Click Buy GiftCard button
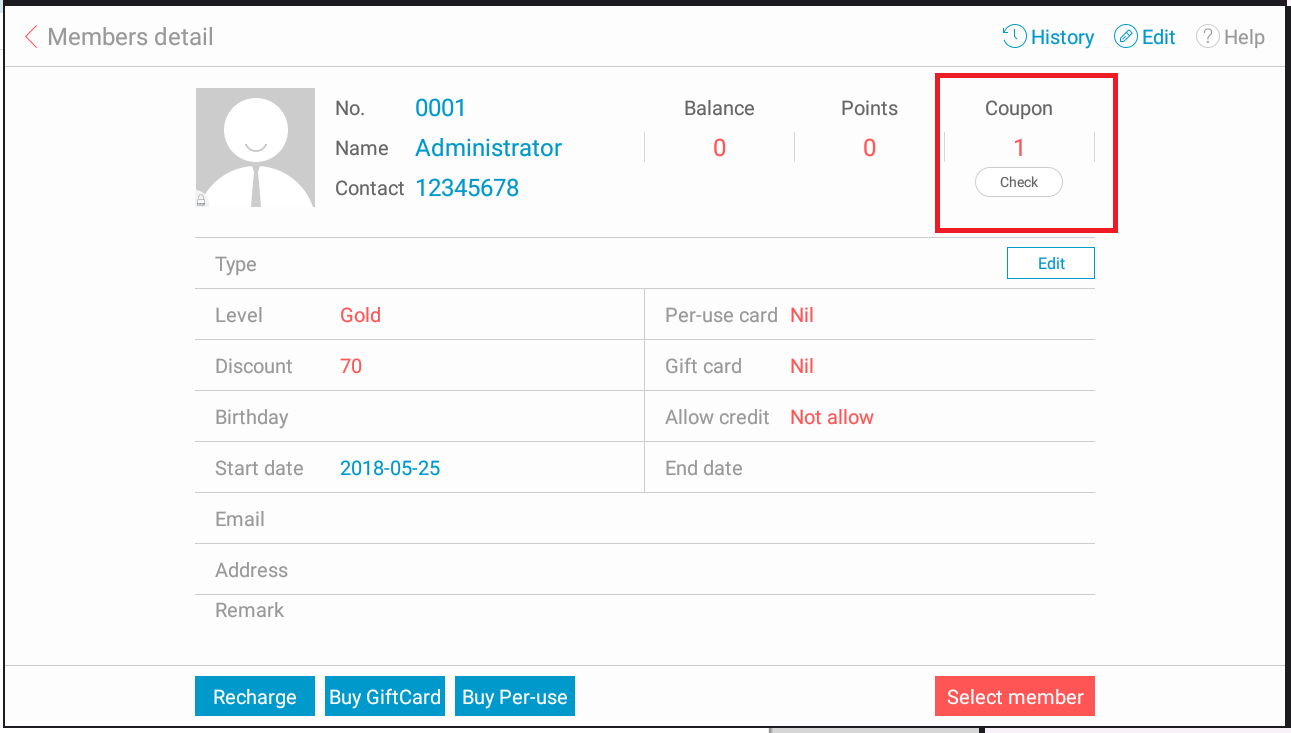The width and height of the screenshot is (1291, 733). click(x=385, y=697)
